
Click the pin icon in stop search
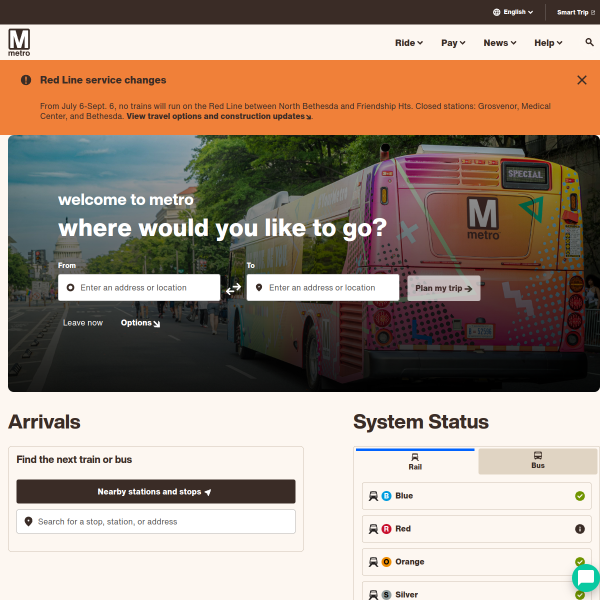click(28, 521)
